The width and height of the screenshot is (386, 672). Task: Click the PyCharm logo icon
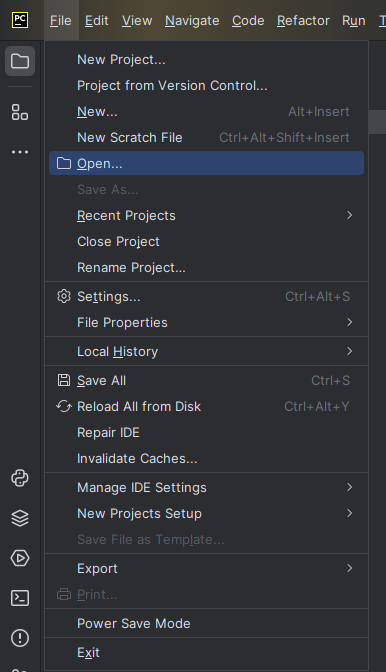20,20
